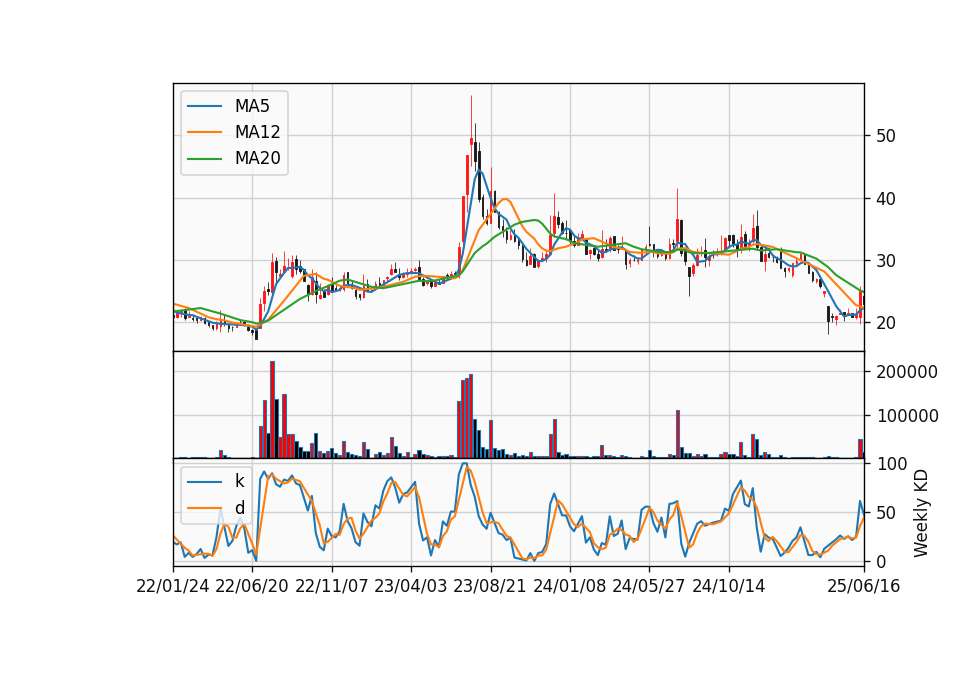Click the 22/11/07 date label
This screenshot has height=690, width=960.
pos(332,587)
